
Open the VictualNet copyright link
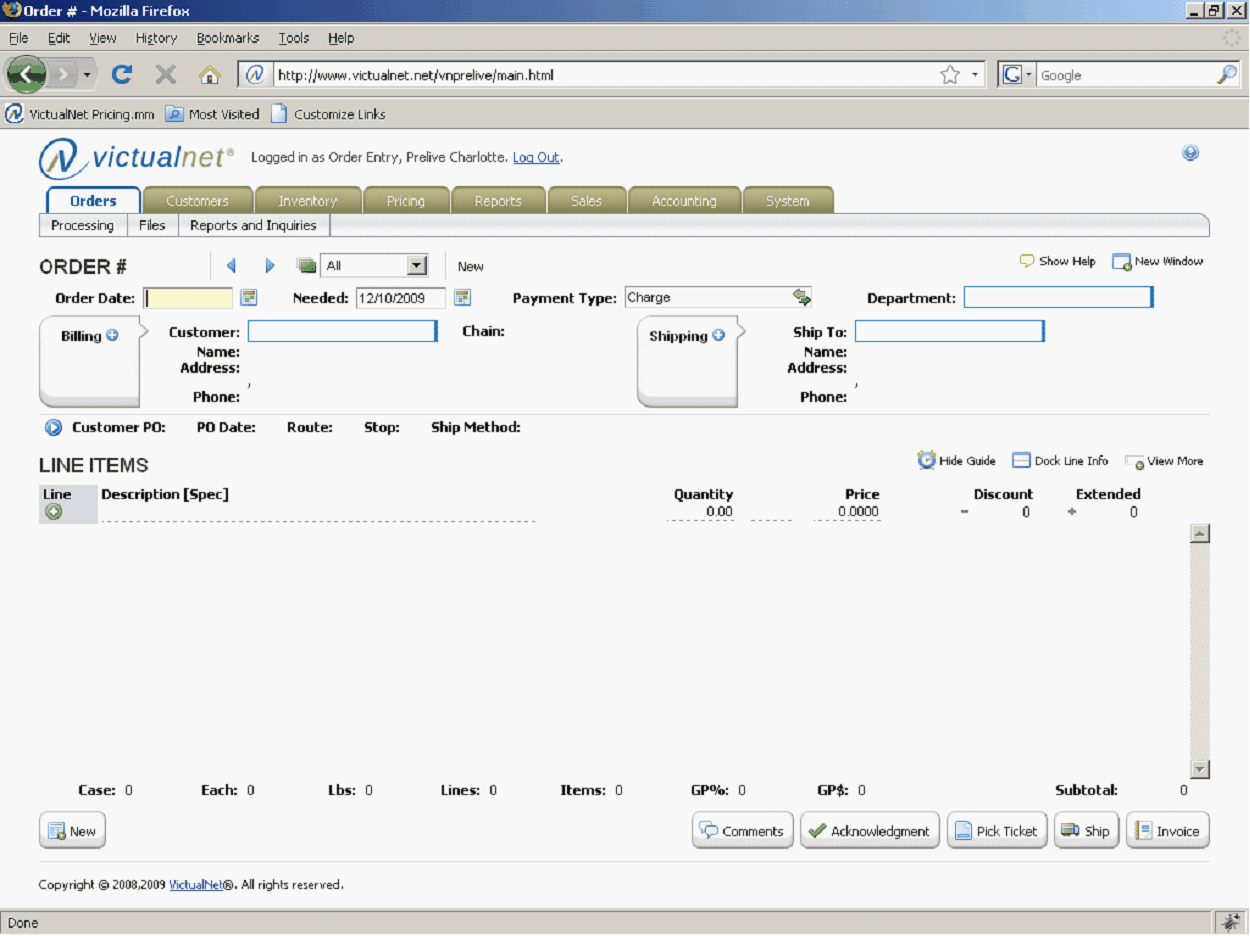[x=196, y=885]
